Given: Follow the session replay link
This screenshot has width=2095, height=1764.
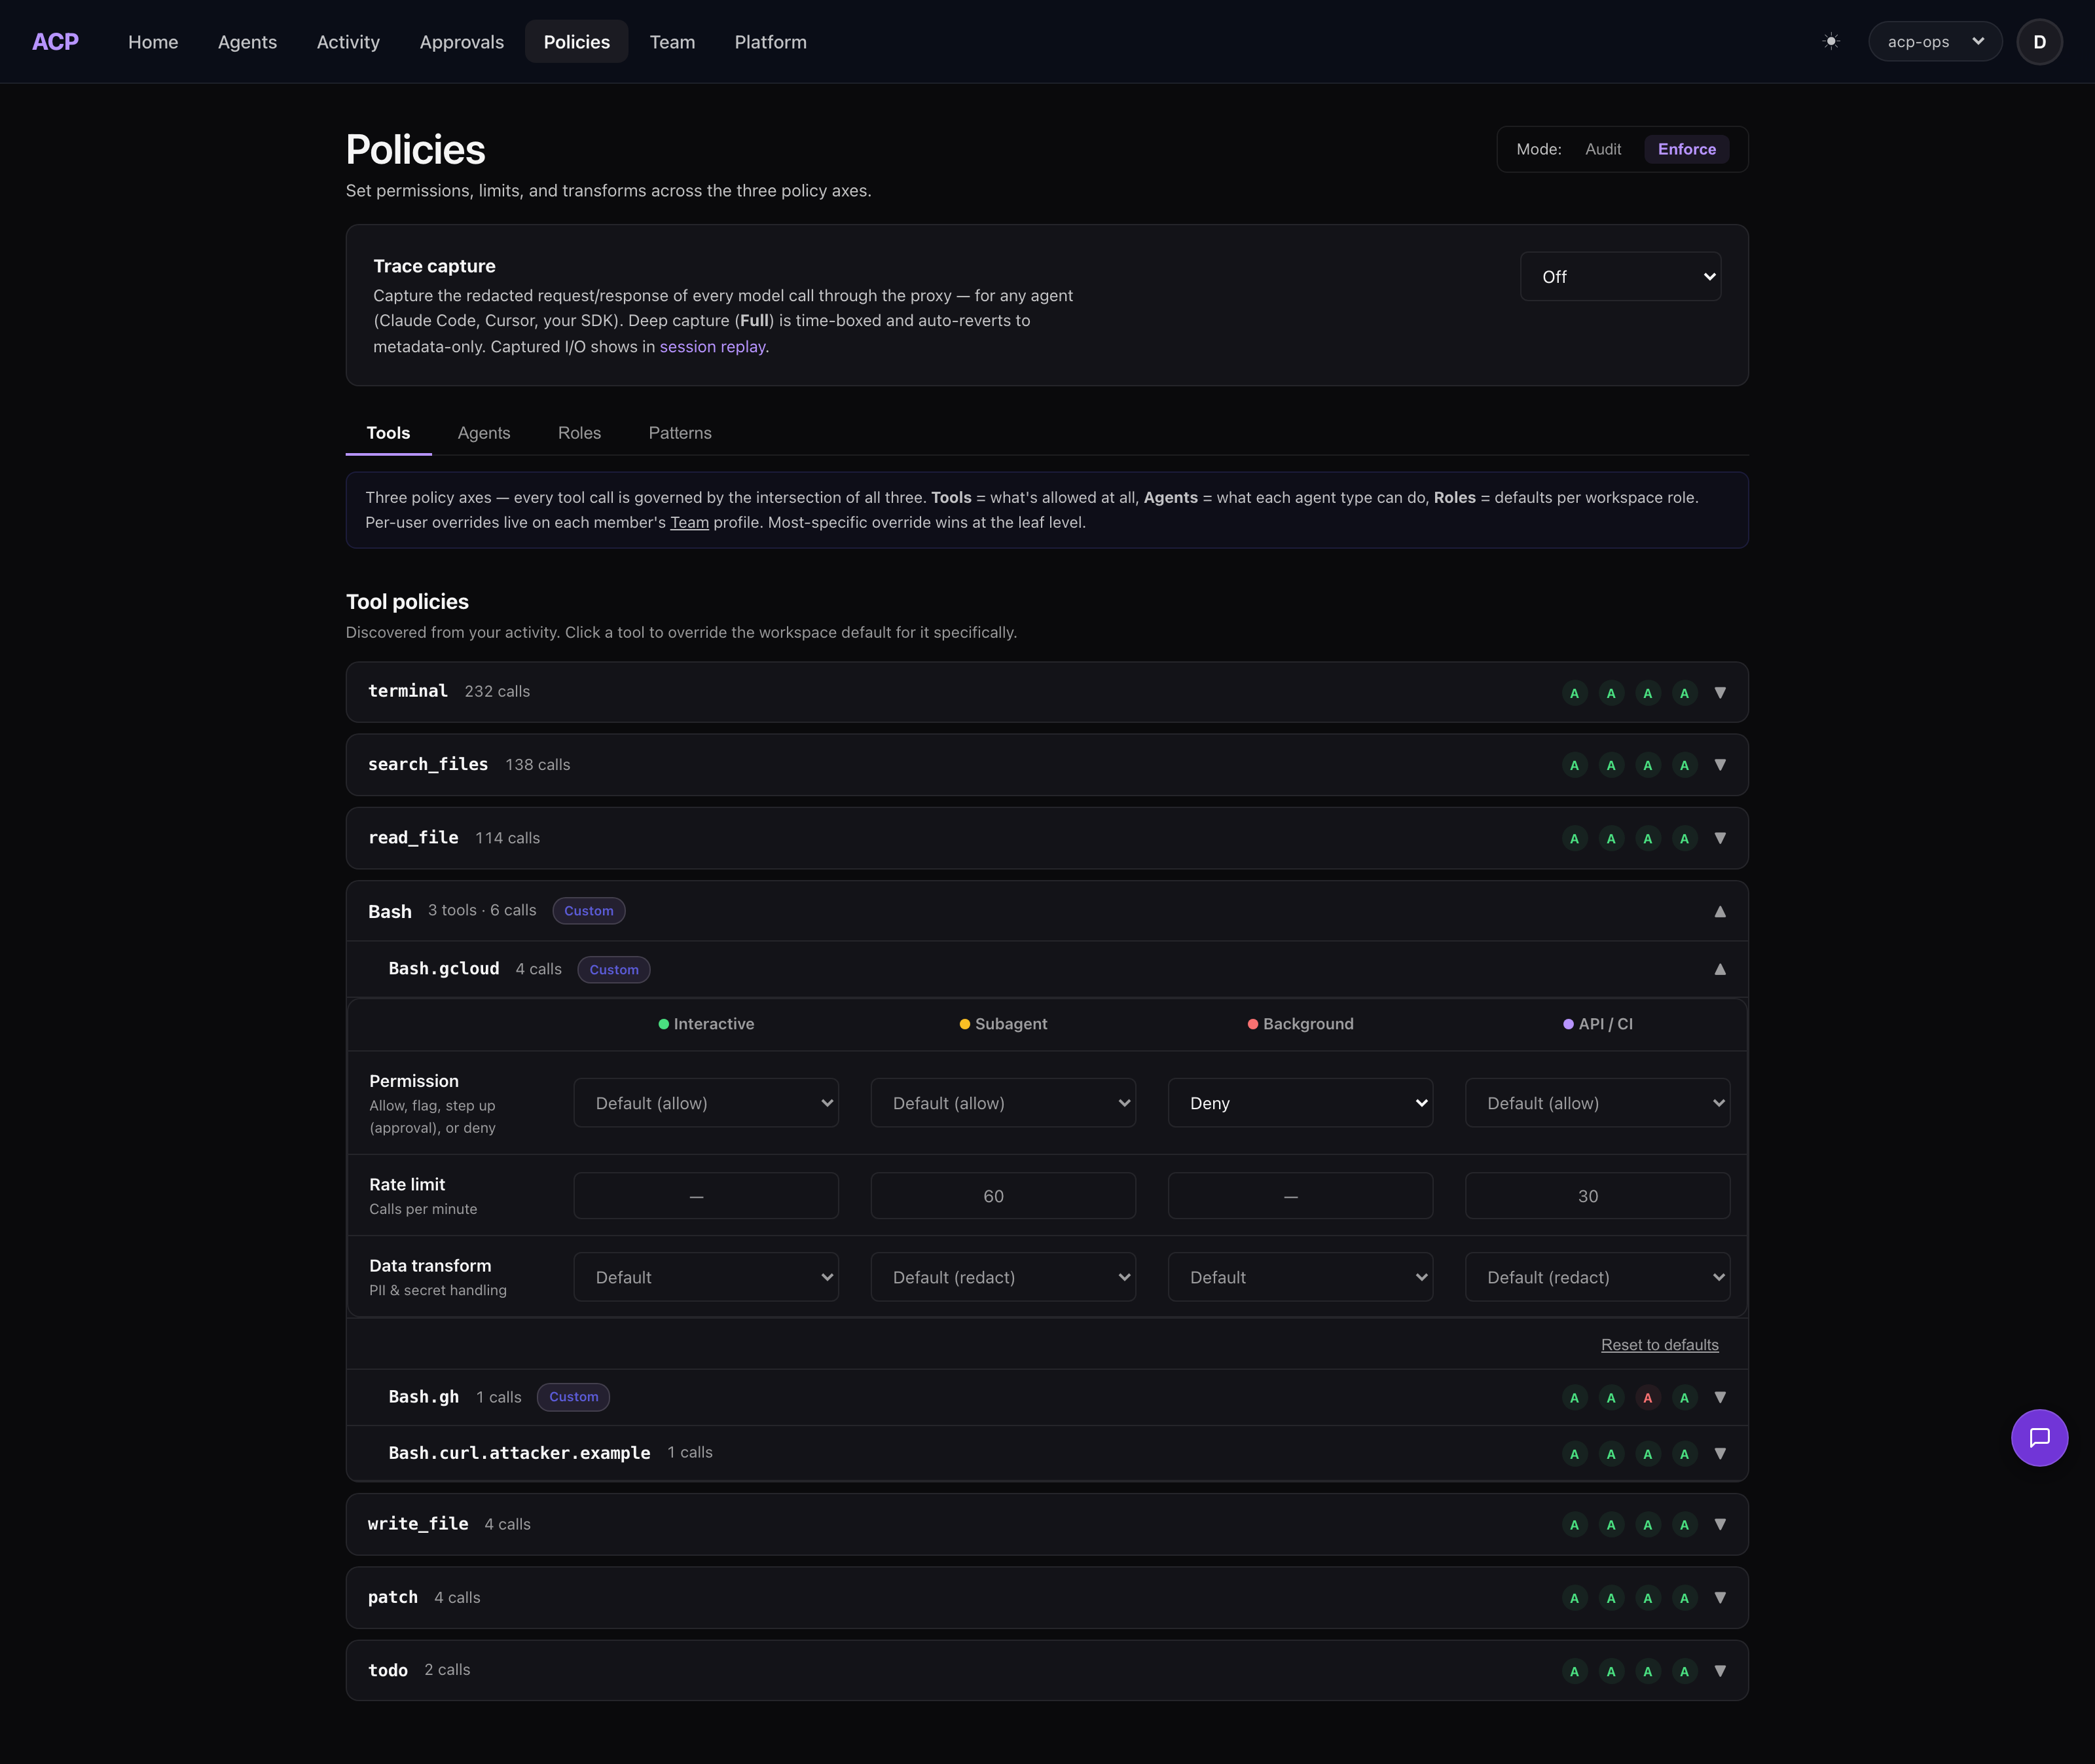Looking at the screenshot, I should coord(712,347).
